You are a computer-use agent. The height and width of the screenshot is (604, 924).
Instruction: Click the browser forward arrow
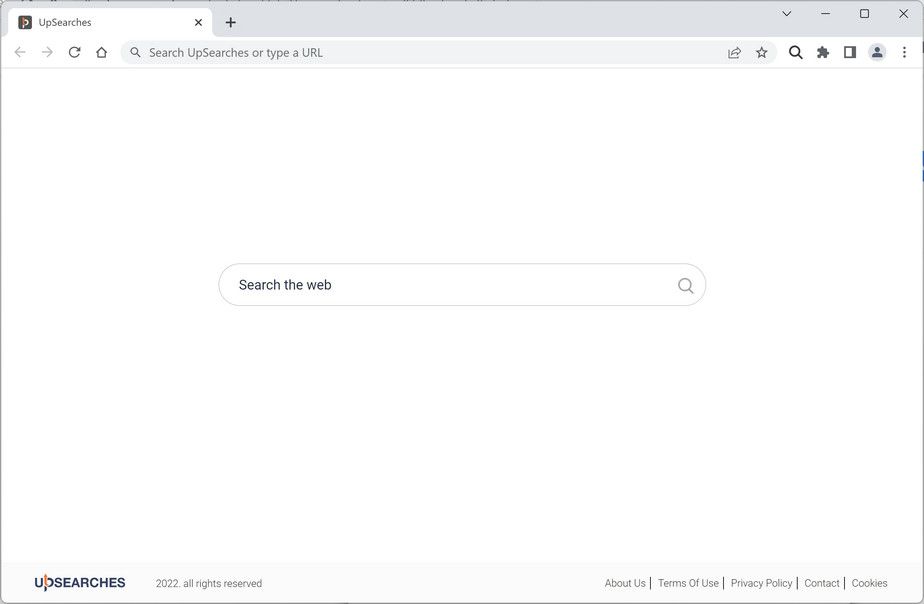coord(47,52)
